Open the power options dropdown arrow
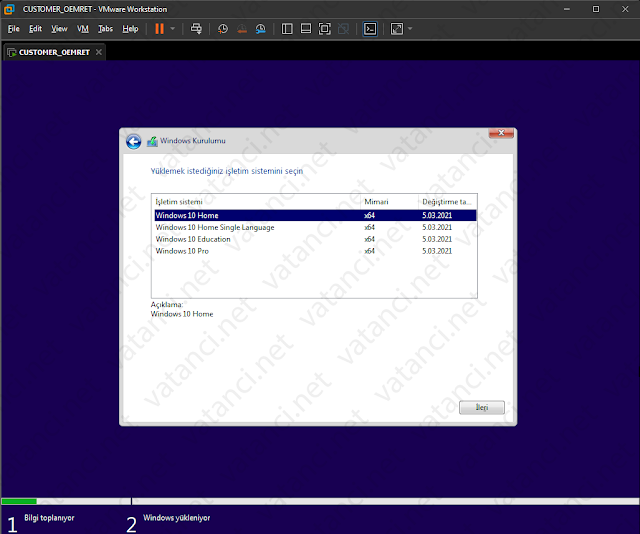The image size is (640, 534). click(173, 29)
